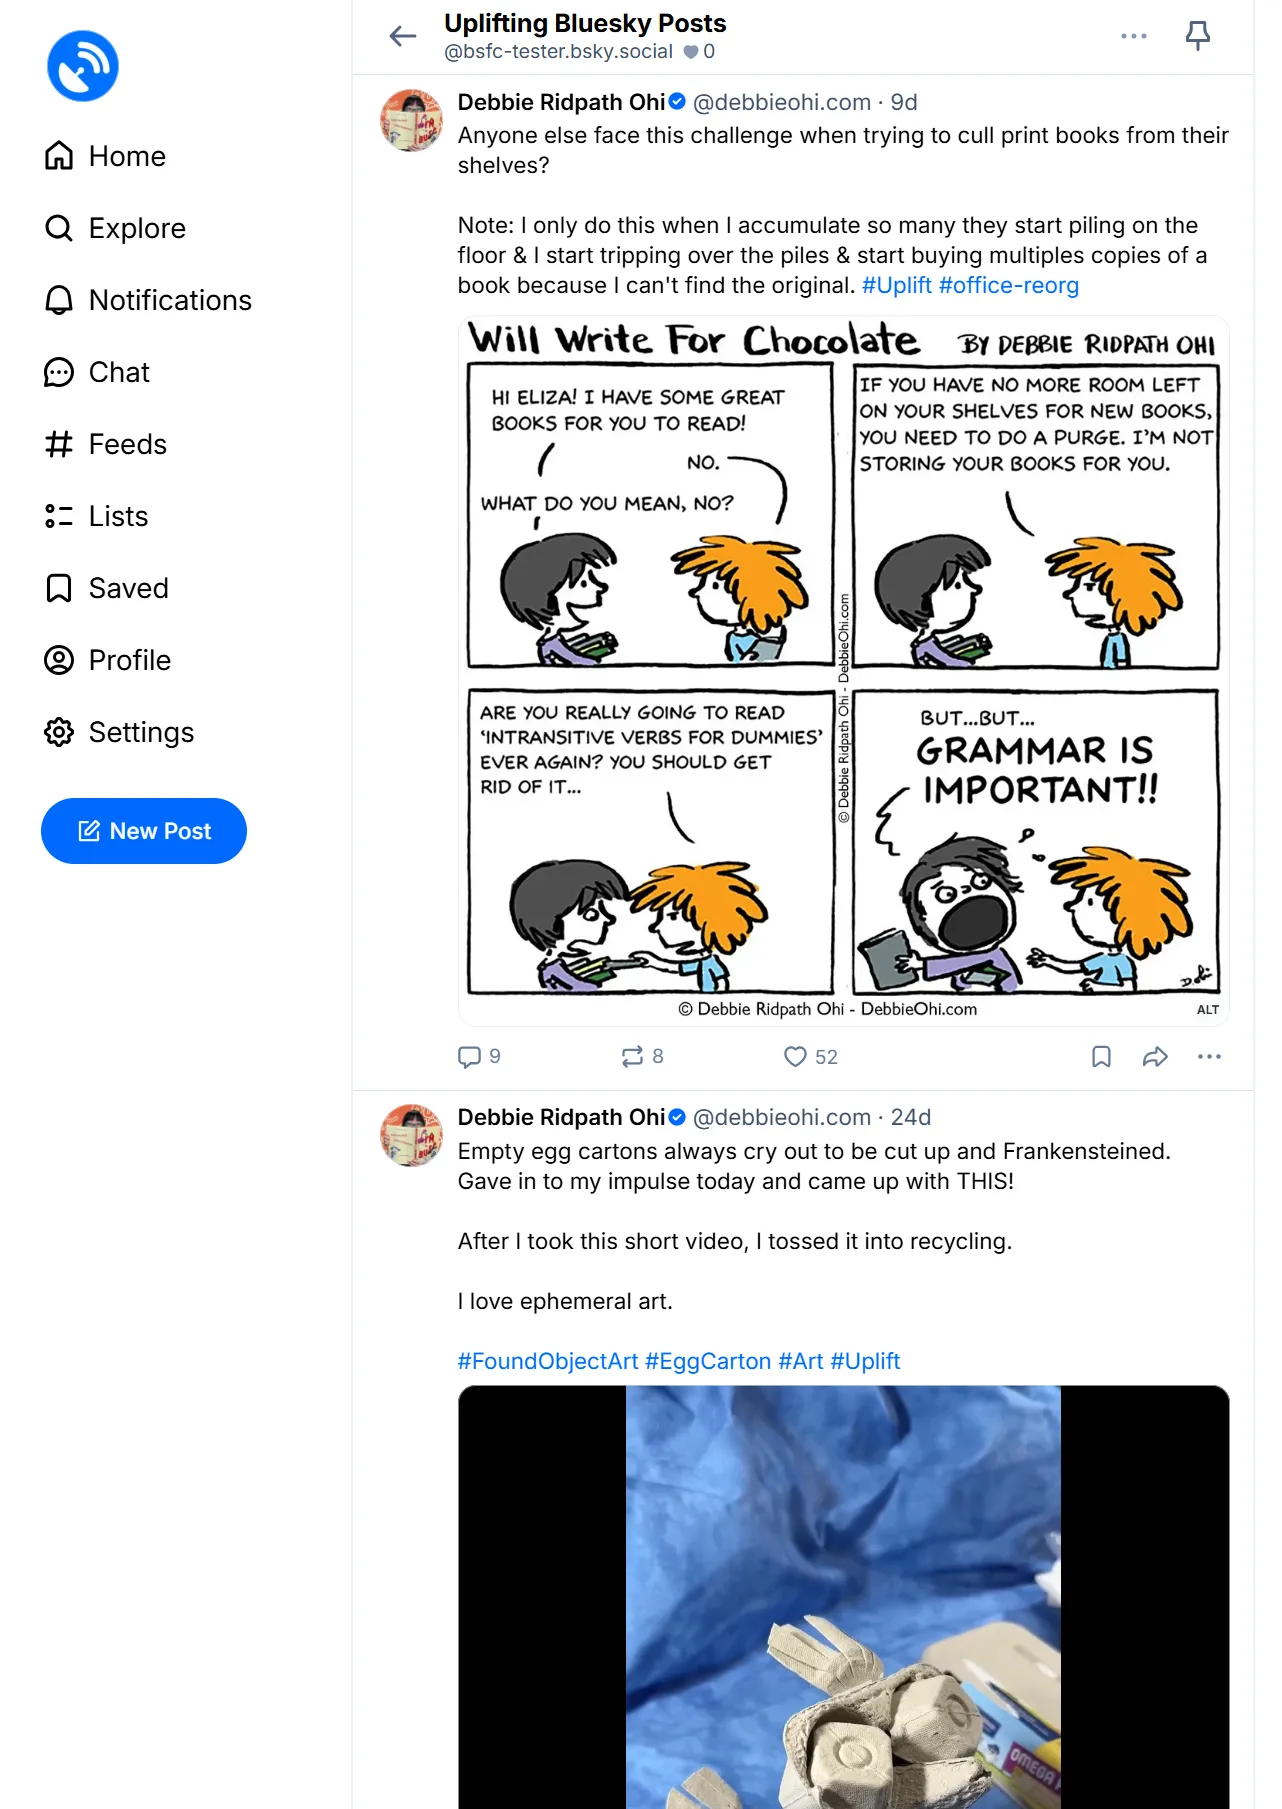Open the #EggCarton hashtag link
This screenshot has width=1282, height=1809.
[x=708, y=1361]
